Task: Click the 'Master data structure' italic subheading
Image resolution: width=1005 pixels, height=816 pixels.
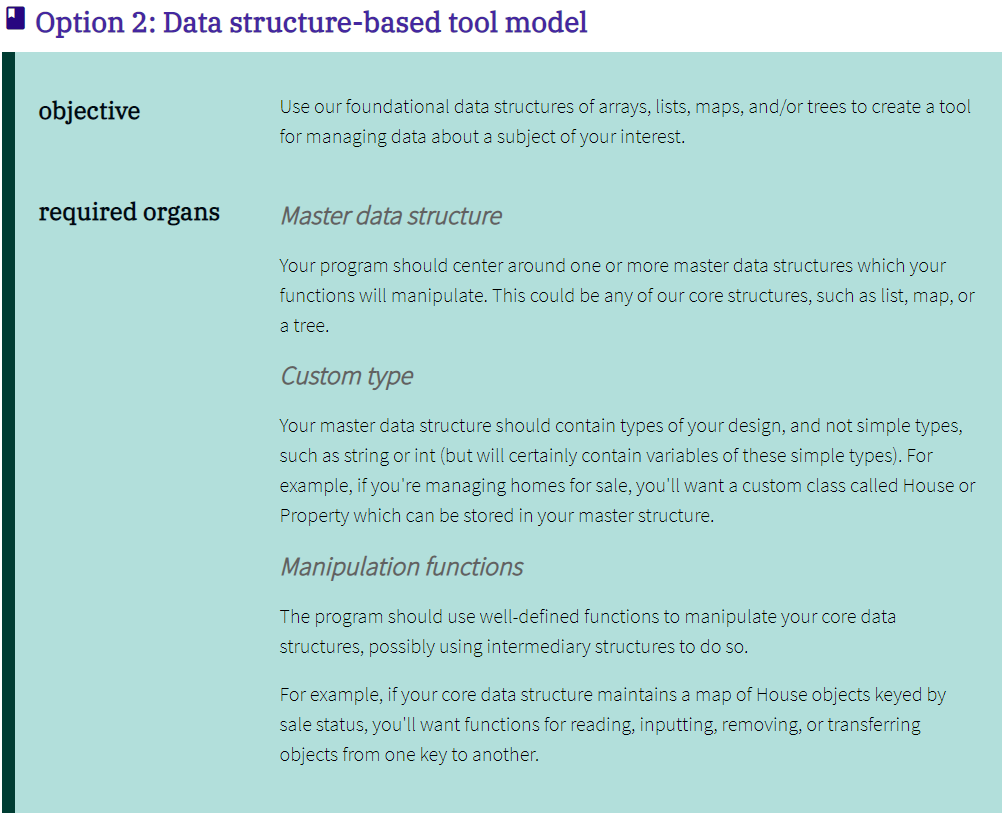Action: [x=391, y=216]
